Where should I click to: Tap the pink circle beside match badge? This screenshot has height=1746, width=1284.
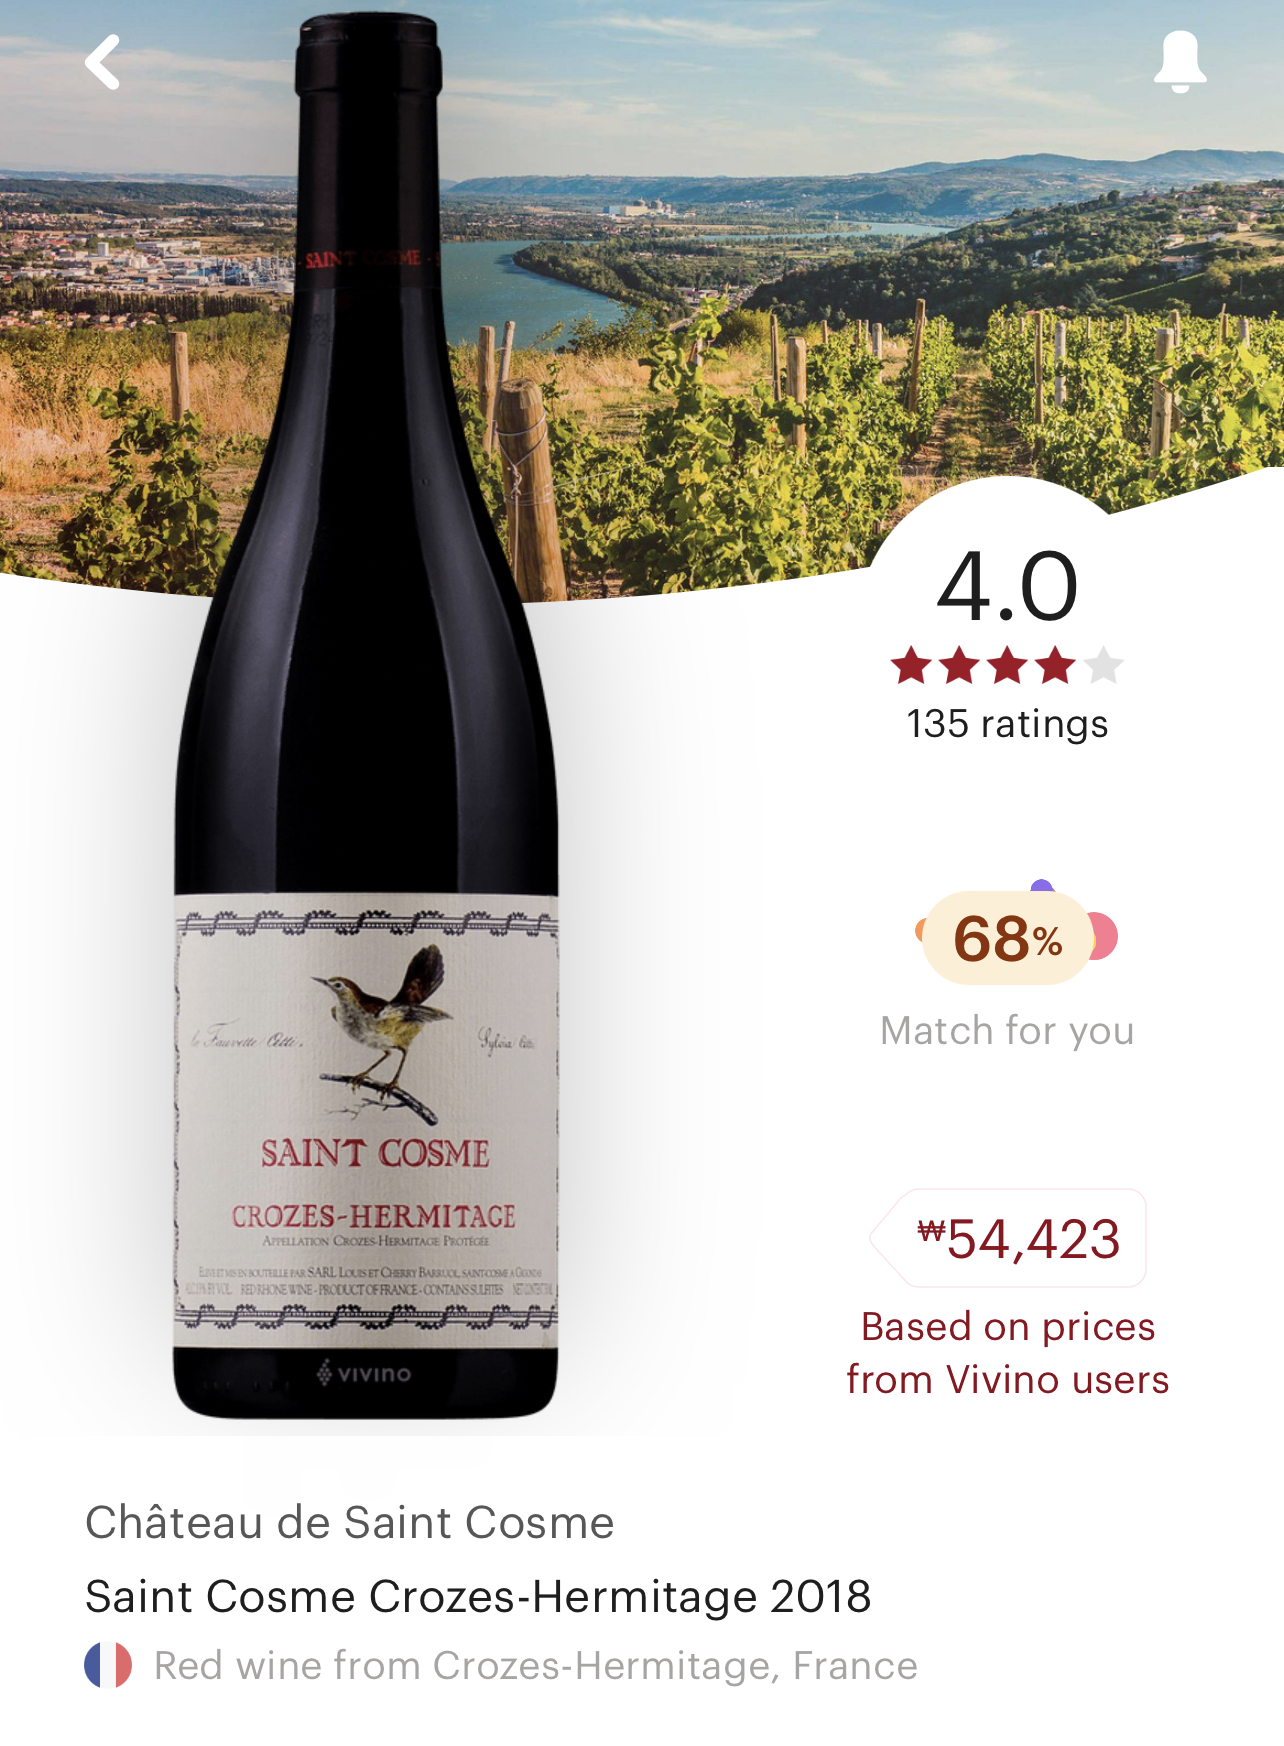pyautogui.click(x=1104, y=937)
